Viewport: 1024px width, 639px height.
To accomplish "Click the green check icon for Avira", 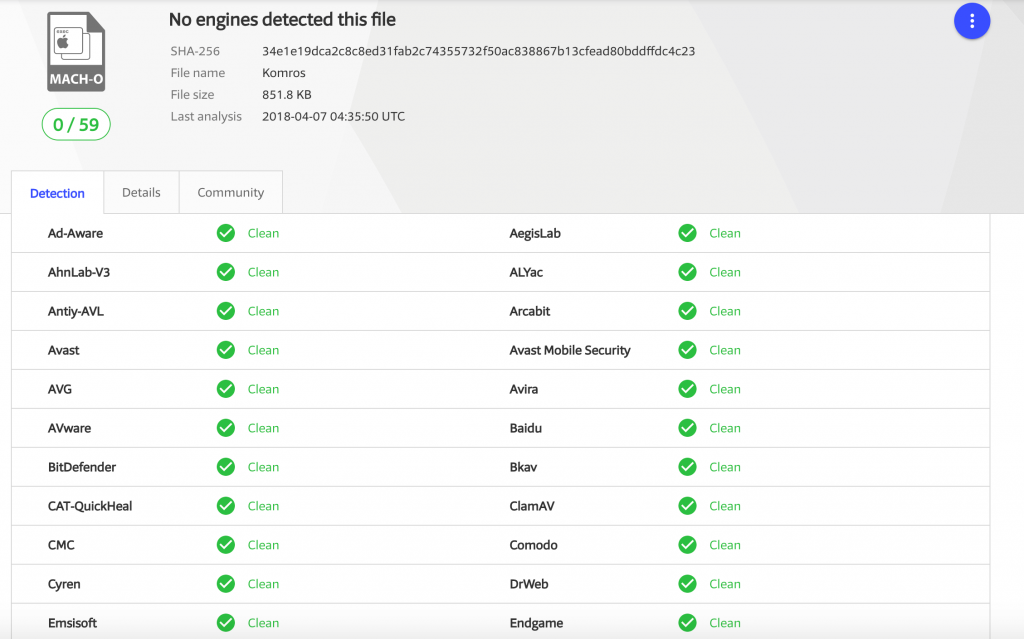I will (x=687, y=389).
